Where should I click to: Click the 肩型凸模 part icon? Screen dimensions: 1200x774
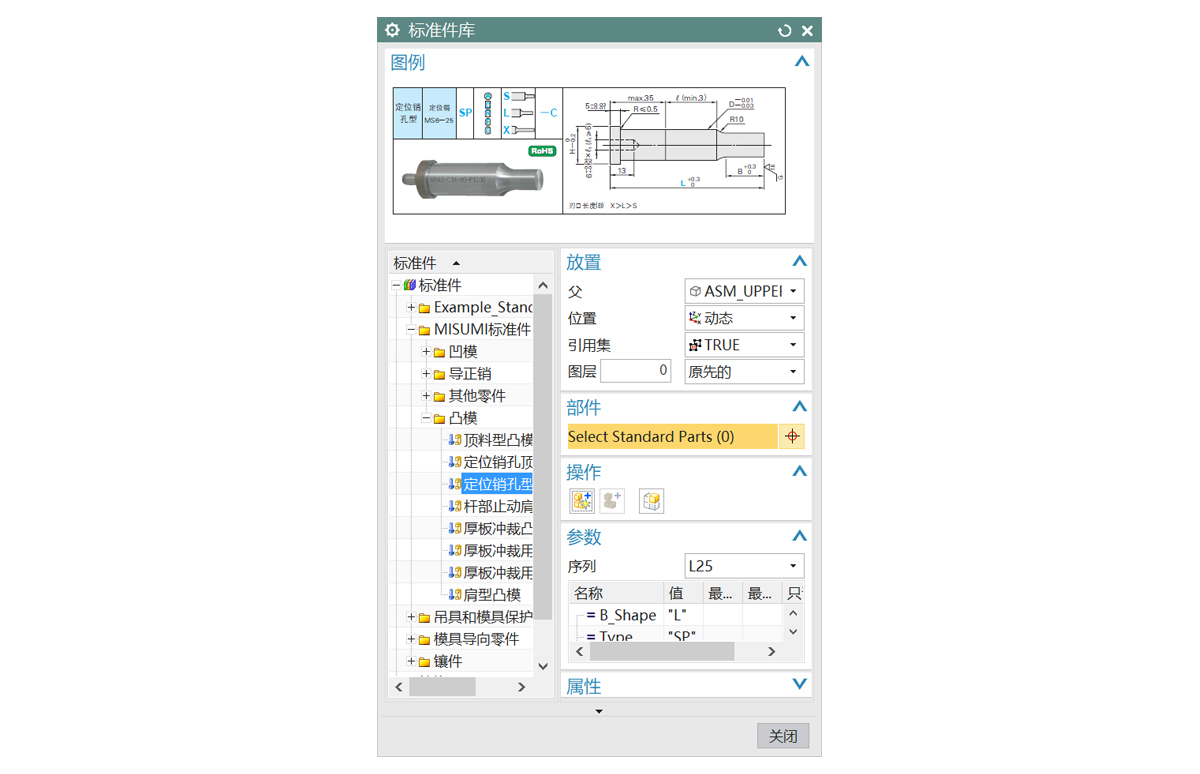tap(455, 594)
